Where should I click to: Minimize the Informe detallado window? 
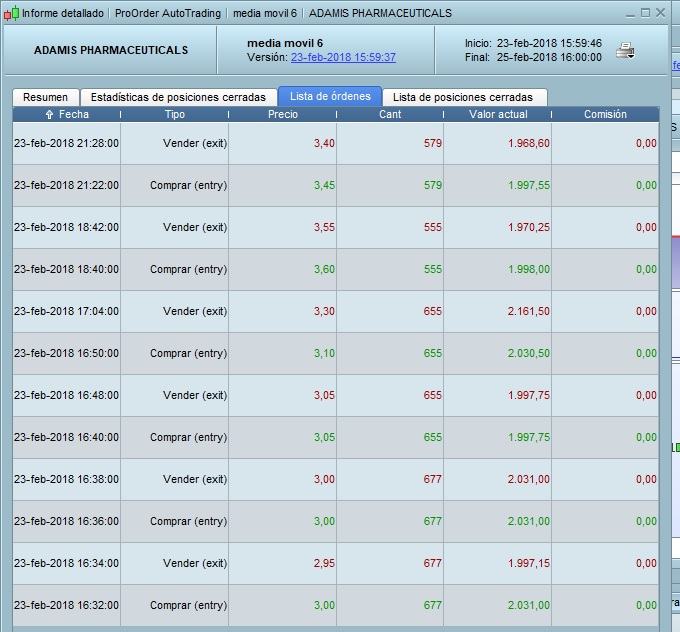click(x=631, y=15)
